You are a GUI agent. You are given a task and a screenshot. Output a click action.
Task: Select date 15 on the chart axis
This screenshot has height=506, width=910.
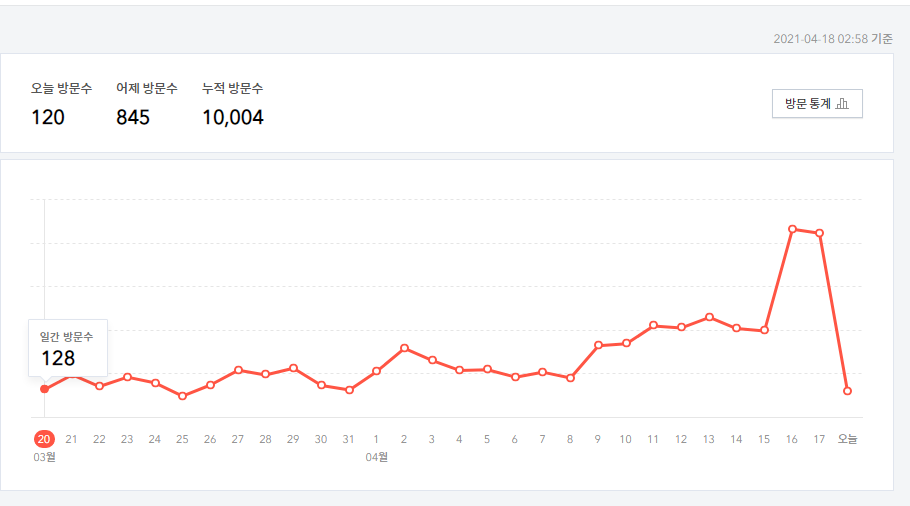point(764,439)
